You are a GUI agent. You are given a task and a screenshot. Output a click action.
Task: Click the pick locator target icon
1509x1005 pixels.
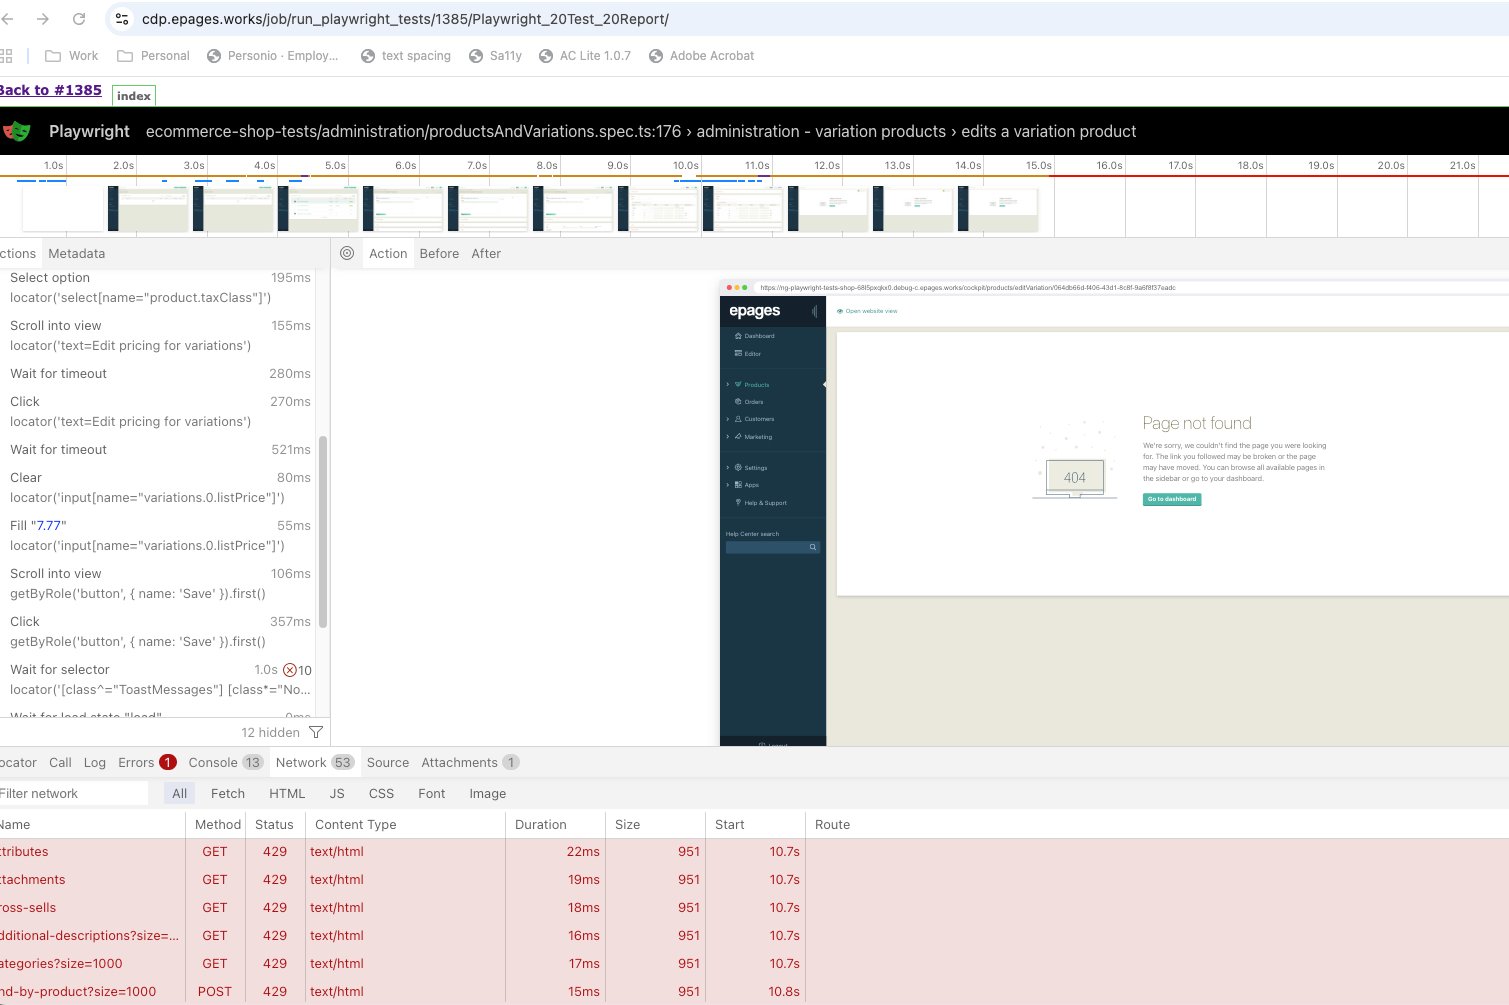coord(347,253)
